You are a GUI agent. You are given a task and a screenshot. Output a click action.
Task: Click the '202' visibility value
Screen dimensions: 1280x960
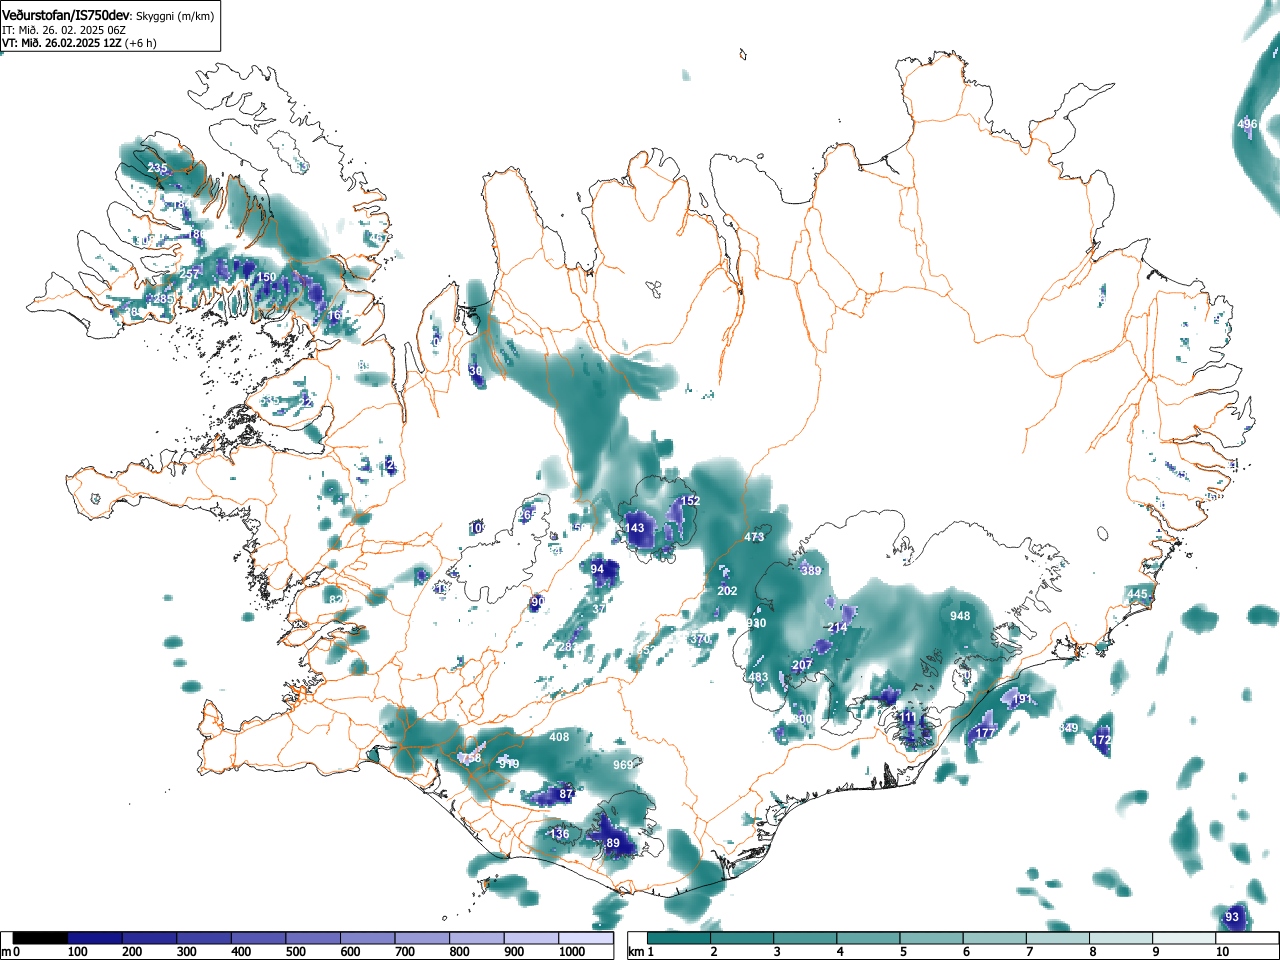727,591
